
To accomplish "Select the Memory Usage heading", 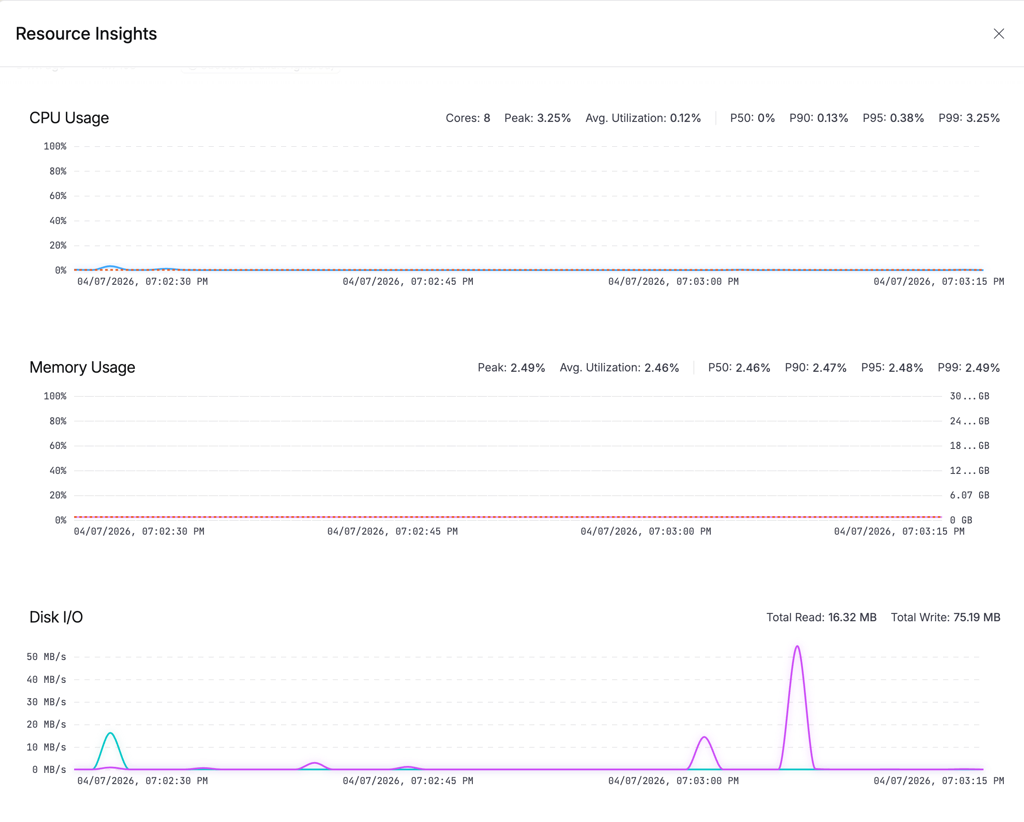I will coord(82,368).
